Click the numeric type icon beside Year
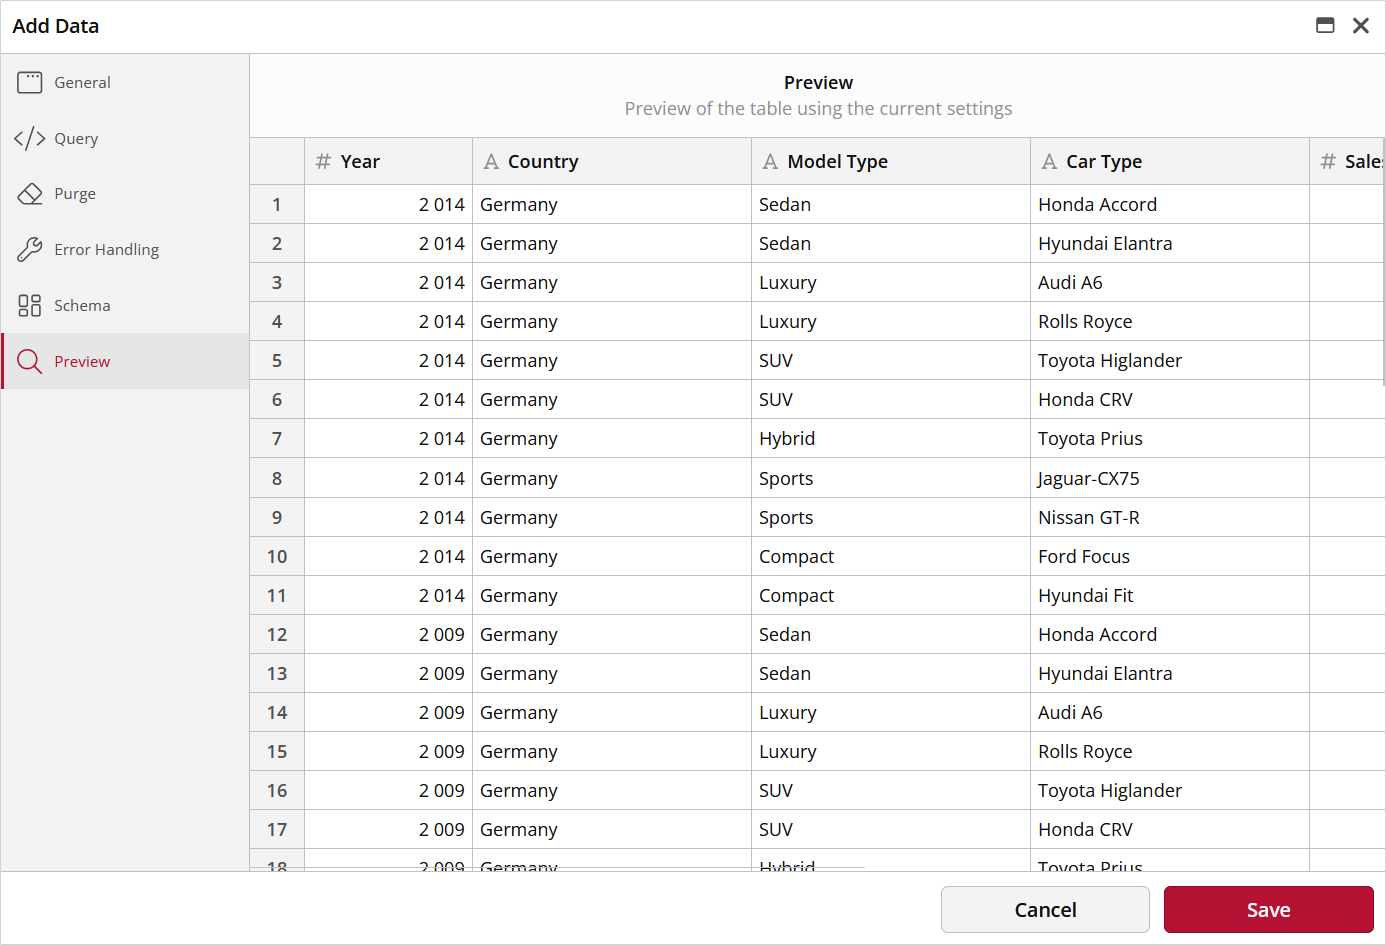 [323, 162]
